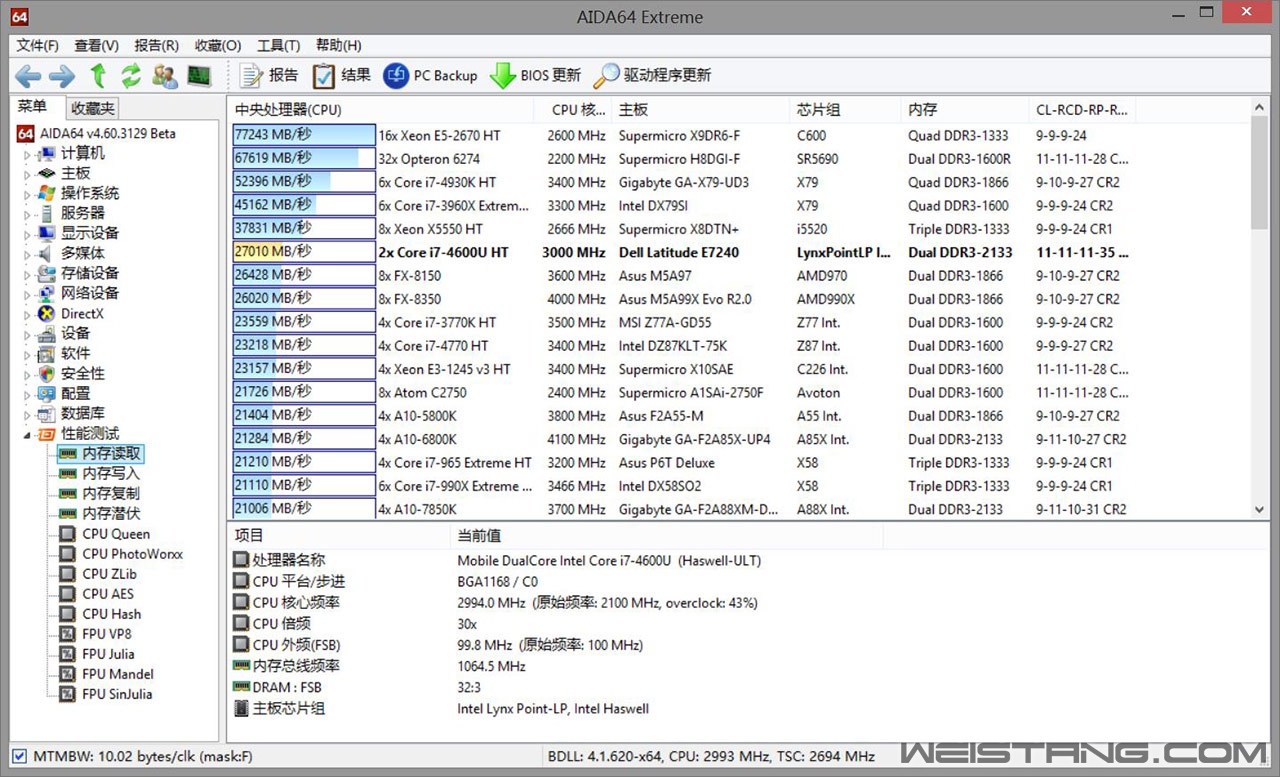Select the FPU VP8 benchmark icon
Viewport: 1280px width, 777px height.
pyautogui.click(x=68, y=634)
